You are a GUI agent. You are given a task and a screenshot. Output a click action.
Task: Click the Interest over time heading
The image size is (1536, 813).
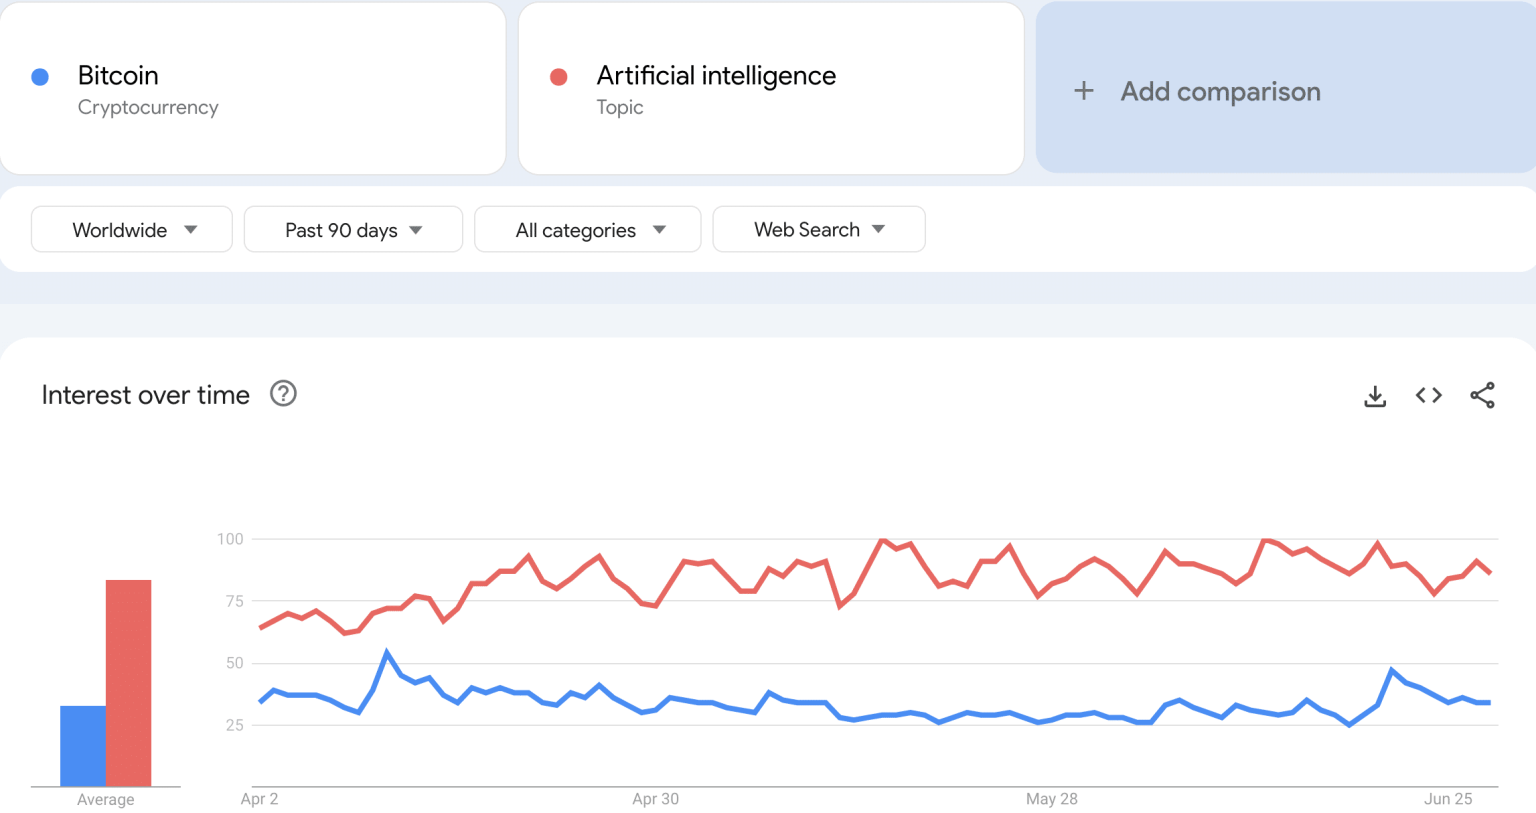click(144, 394)
